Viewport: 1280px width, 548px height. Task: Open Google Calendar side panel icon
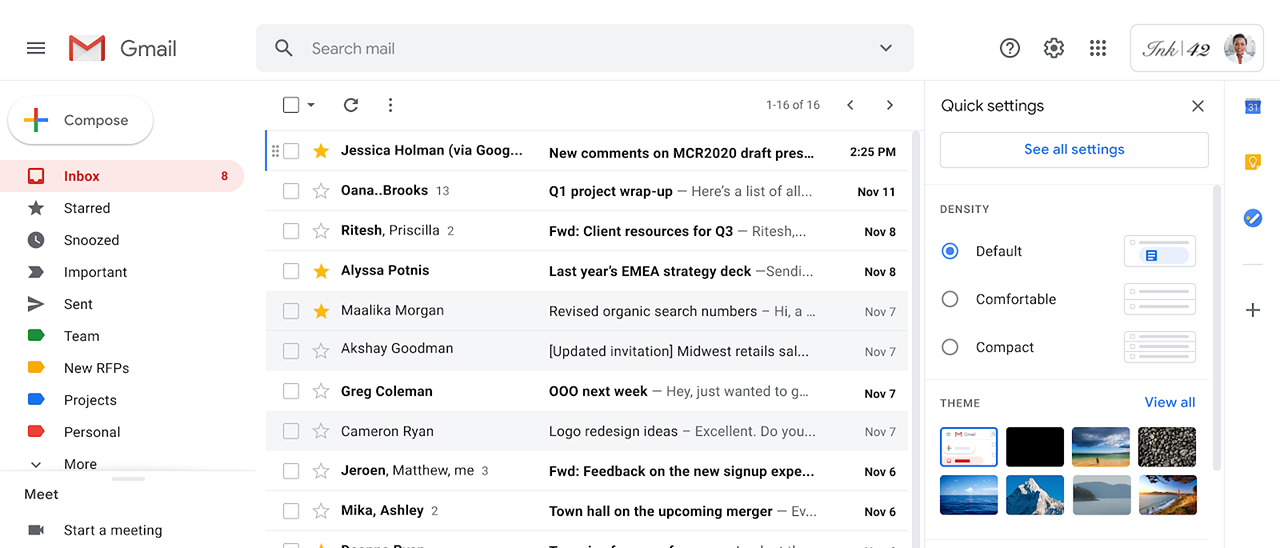pos(1252,106)
